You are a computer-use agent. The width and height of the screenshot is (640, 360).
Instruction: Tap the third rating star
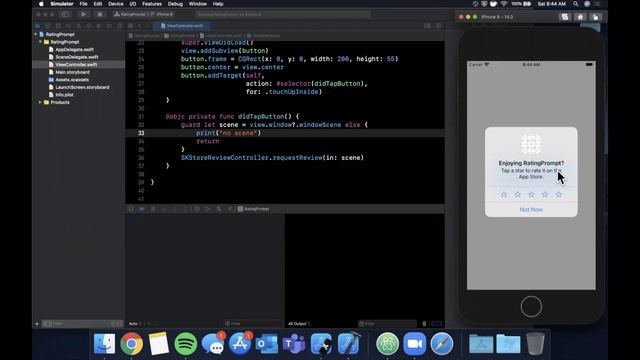[531, 195]
